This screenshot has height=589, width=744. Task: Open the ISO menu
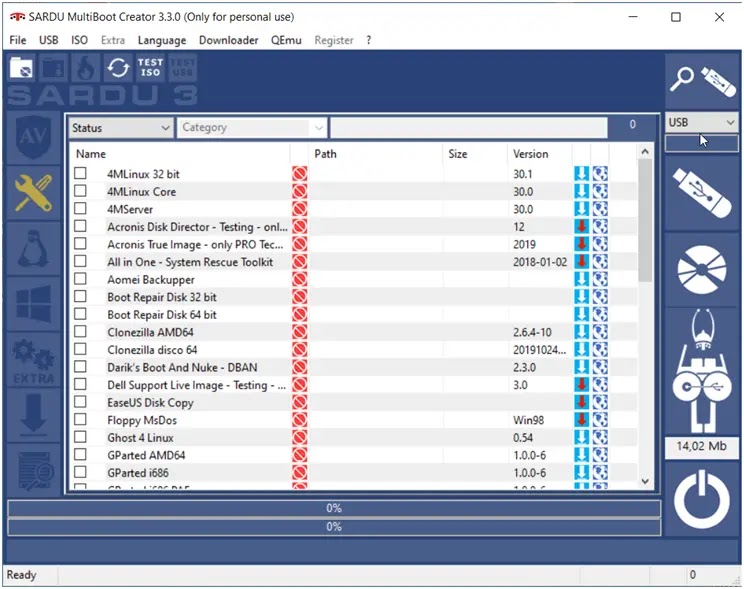79,40
